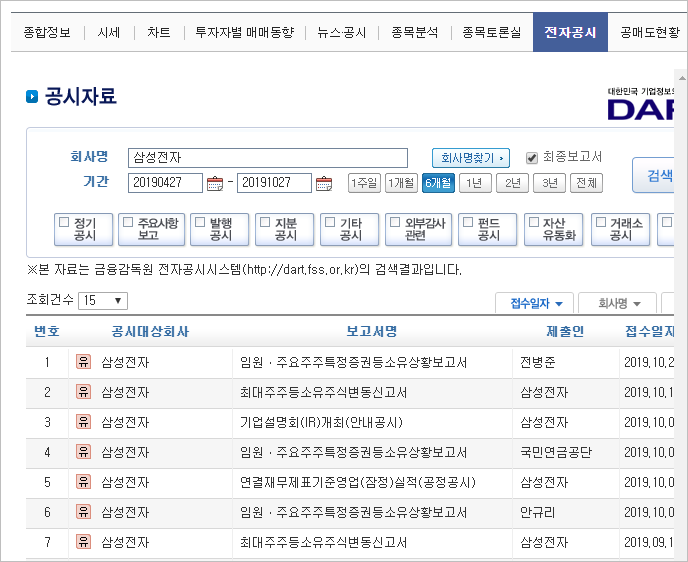Open the 투자자별 매매동향 tab
This screenshot has width=688, height=562.
244,32
